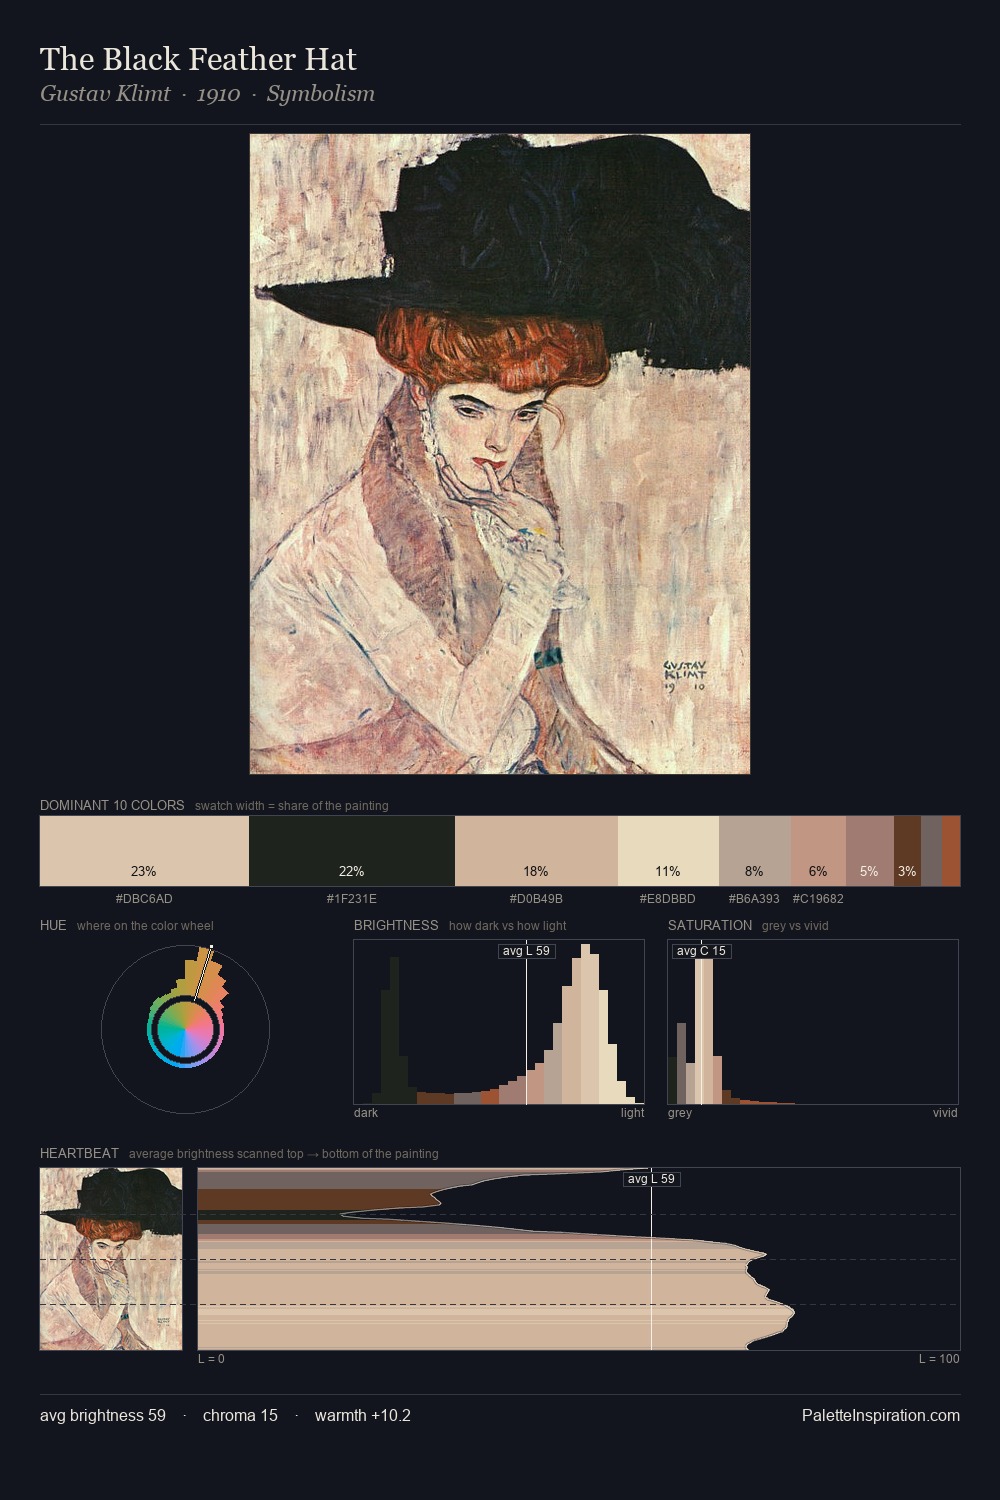The height and width of the screenshot is (1500, 1000).
Task: Click the 'HEARTBEAT' section heading
Action: (x=79, y=1153)
